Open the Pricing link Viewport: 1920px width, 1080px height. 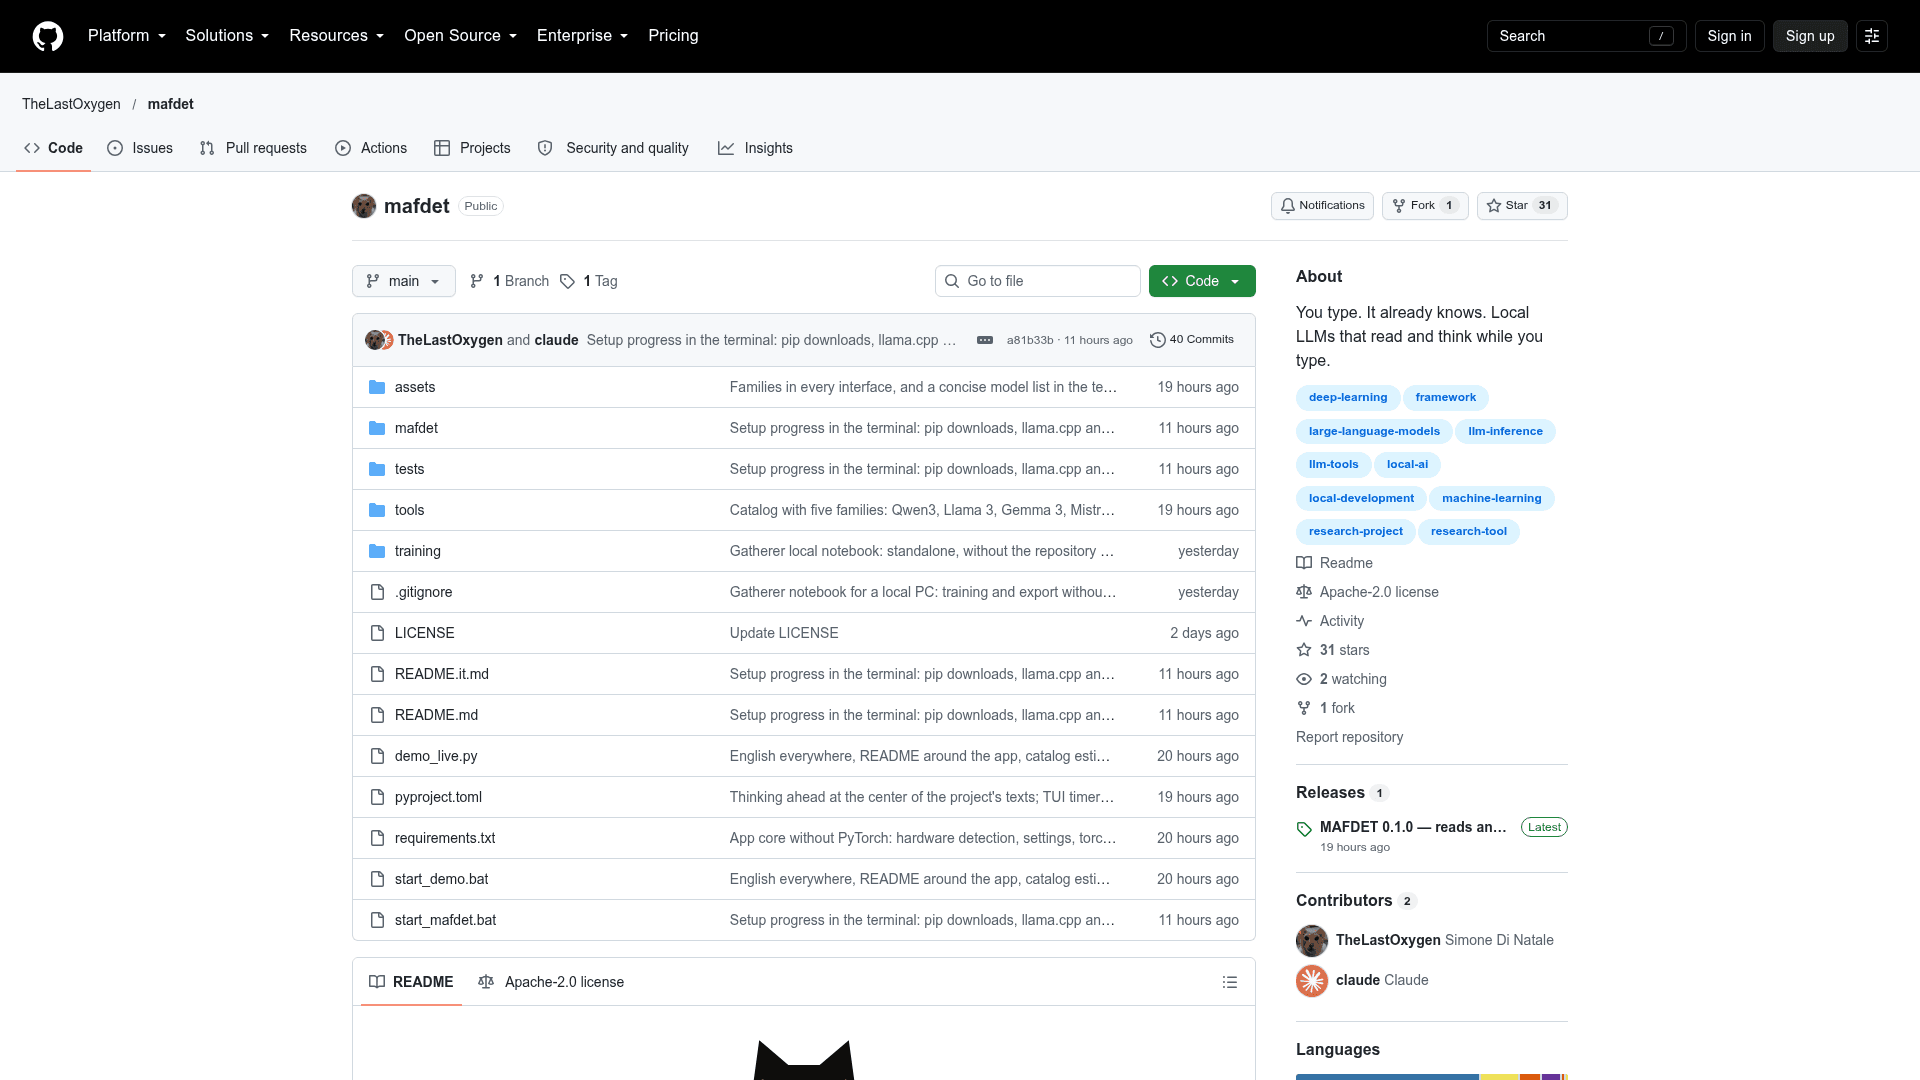673,36
